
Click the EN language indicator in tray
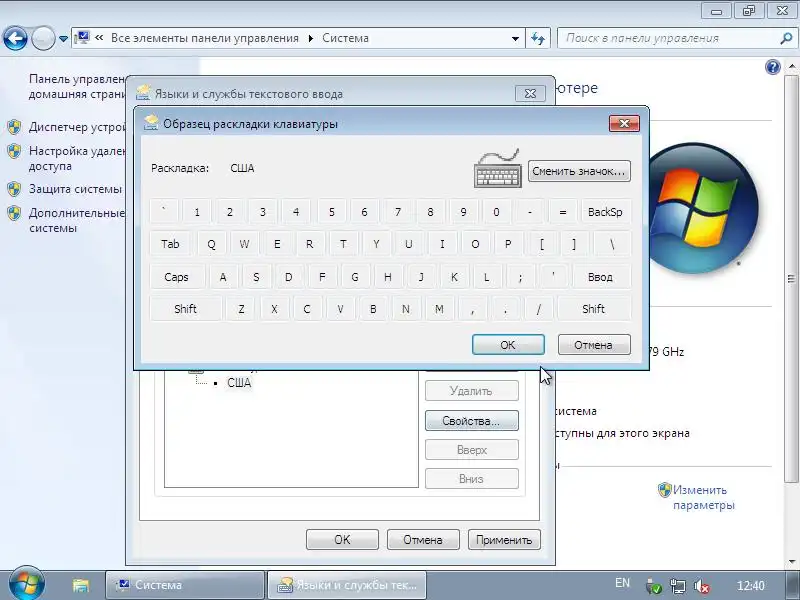point(622,583)
